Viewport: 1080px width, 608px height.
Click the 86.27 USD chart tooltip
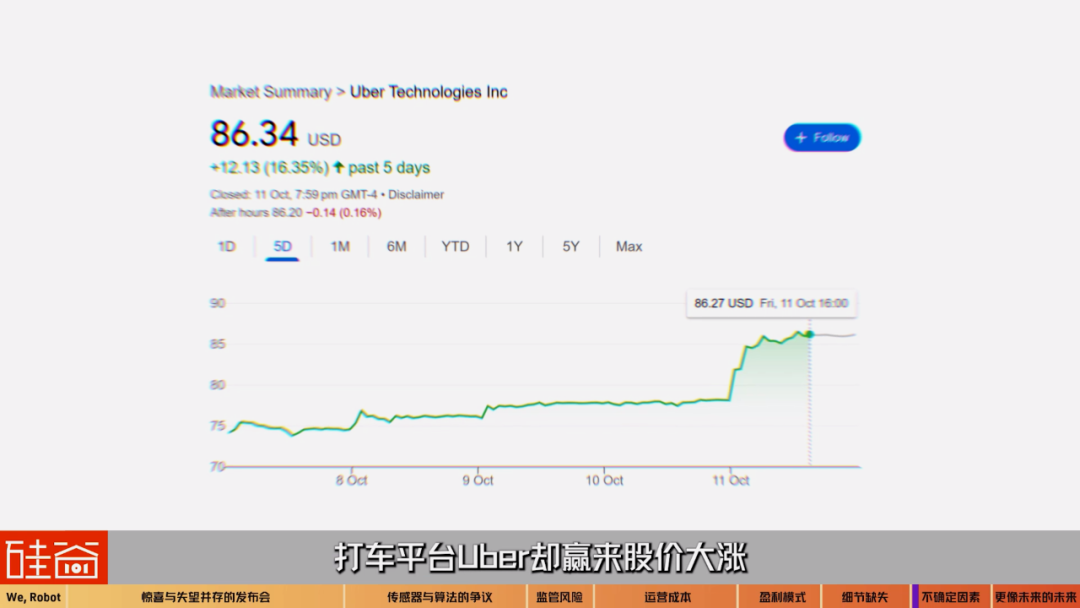tap(771, 304)
